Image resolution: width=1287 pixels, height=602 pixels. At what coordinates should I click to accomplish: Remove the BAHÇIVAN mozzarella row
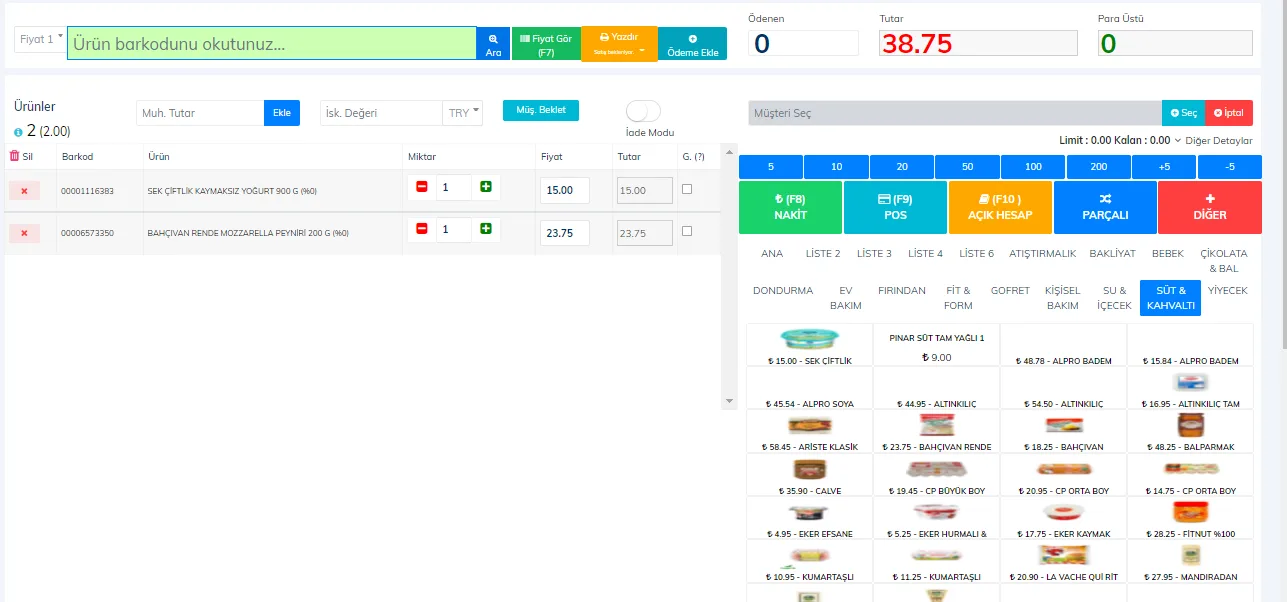point(24,233)
